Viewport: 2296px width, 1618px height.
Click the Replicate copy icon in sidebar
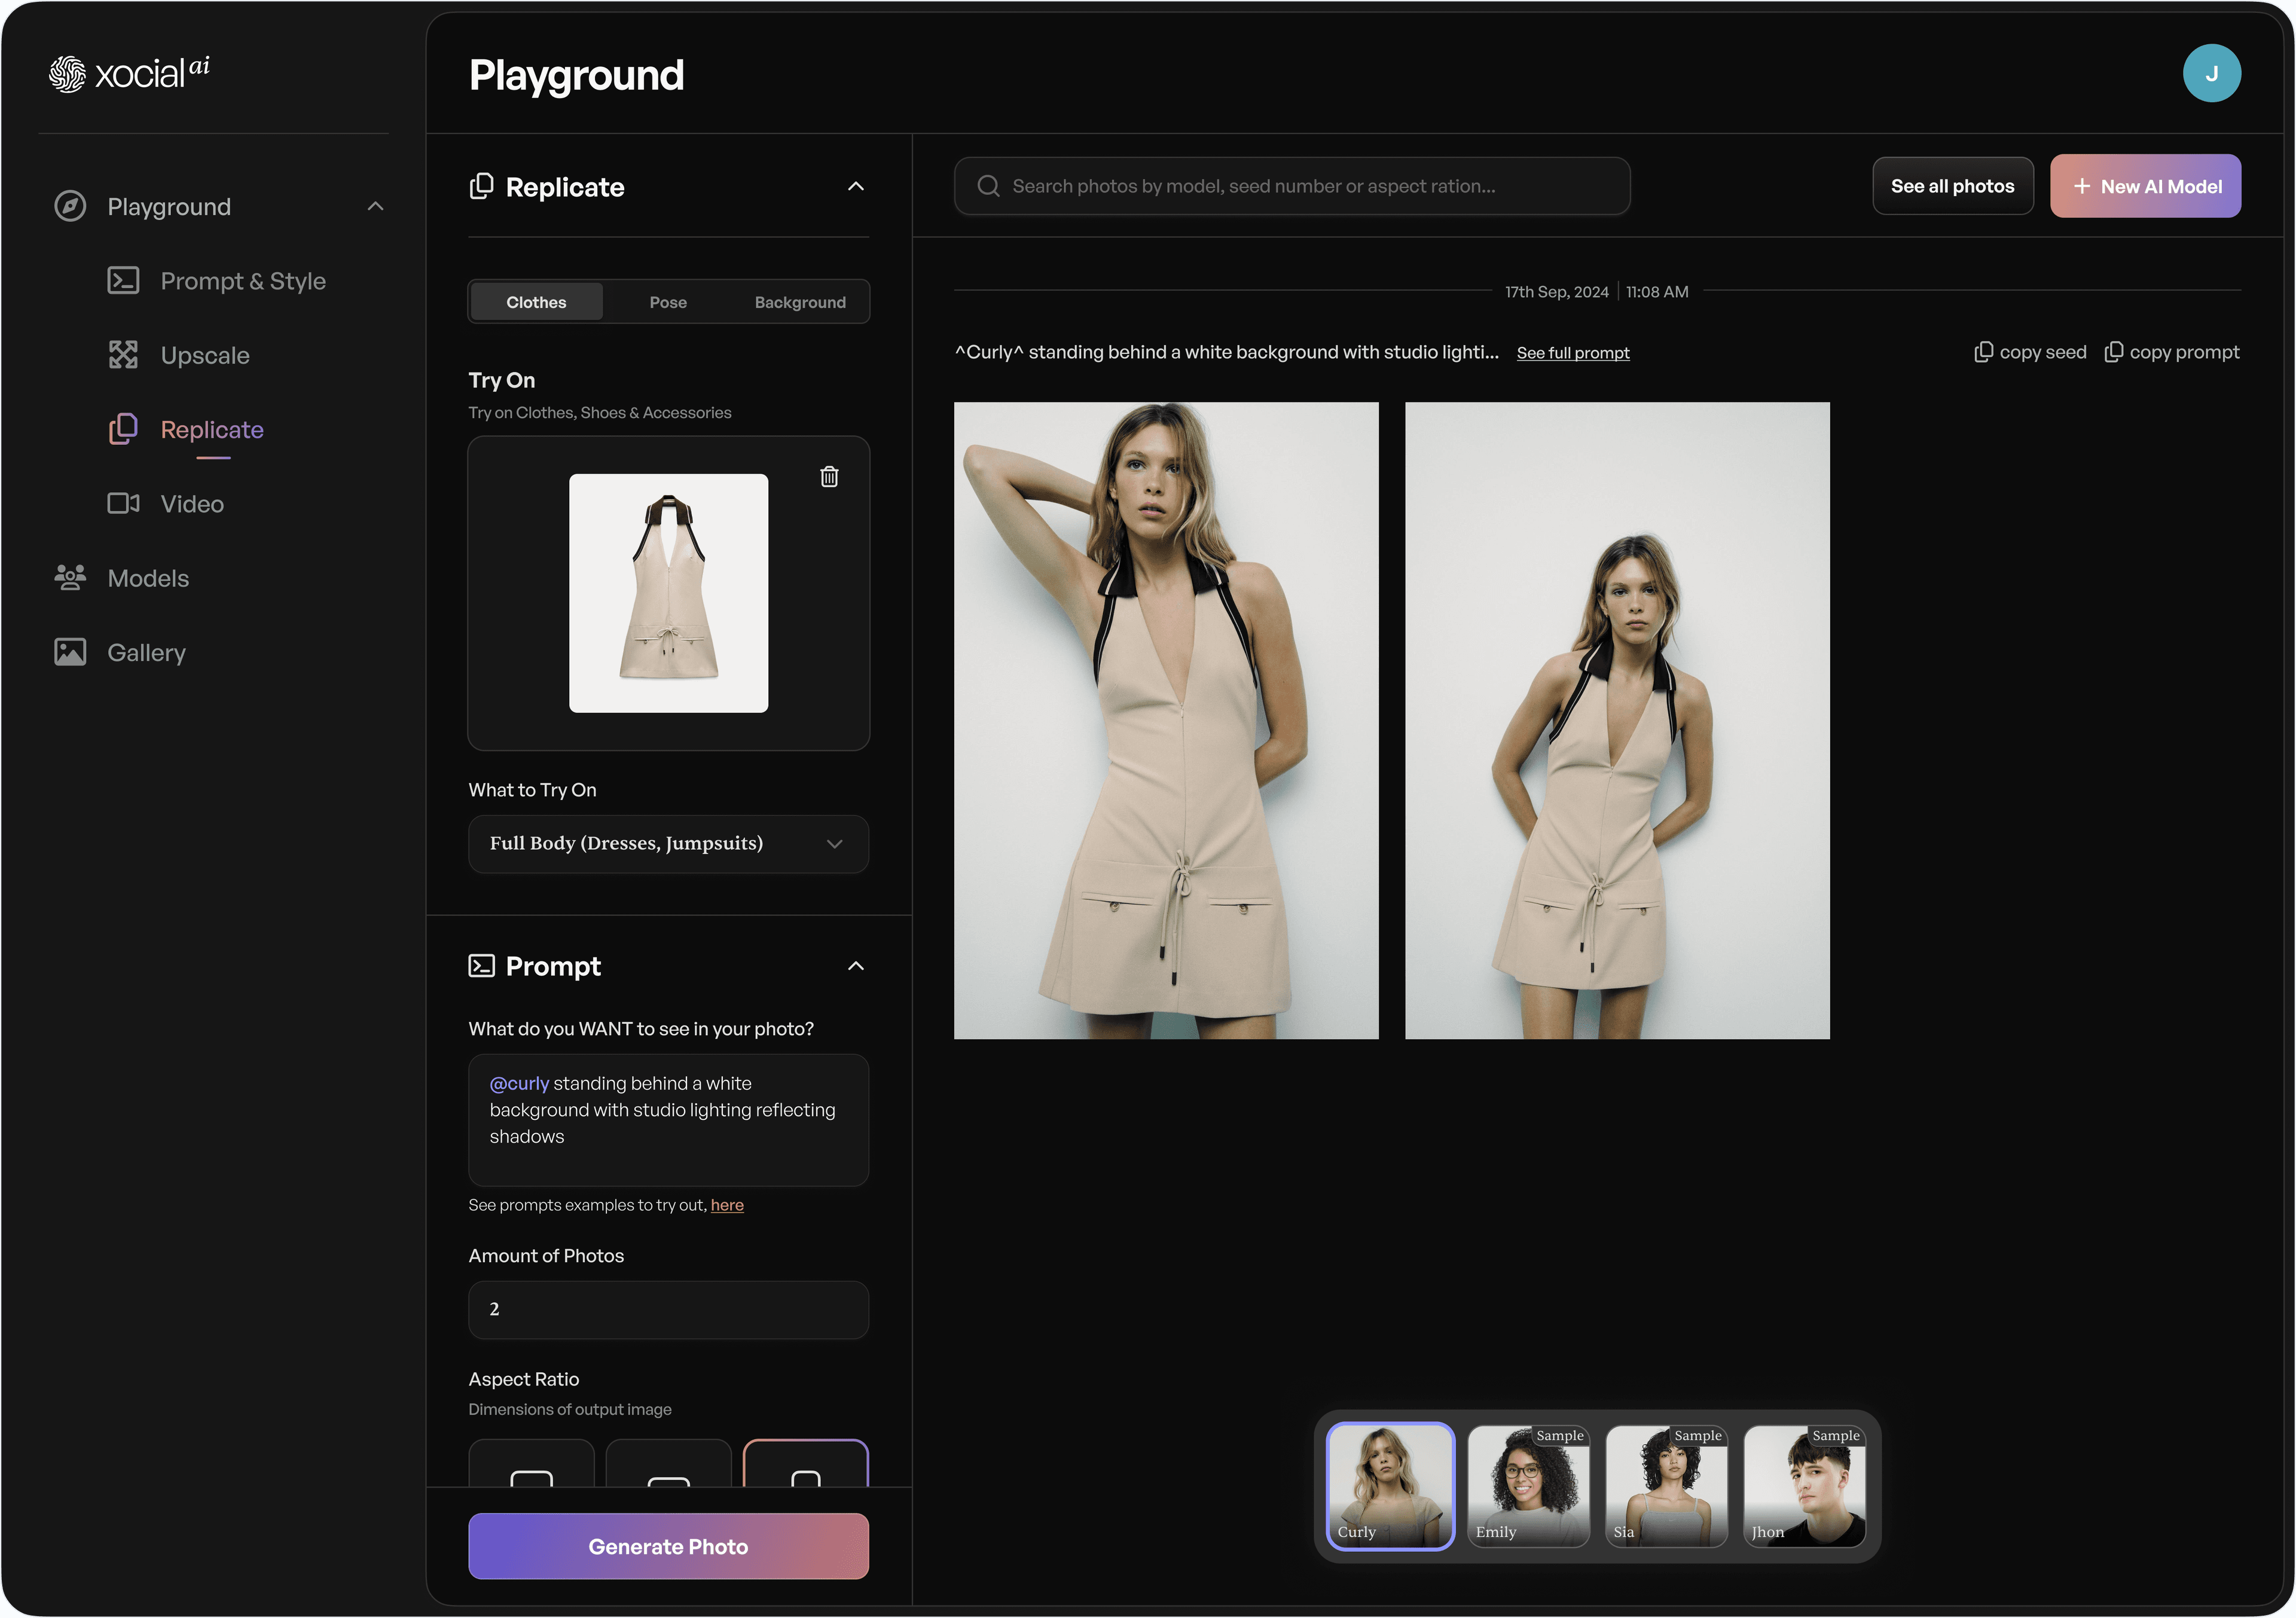tap(123, 429)
